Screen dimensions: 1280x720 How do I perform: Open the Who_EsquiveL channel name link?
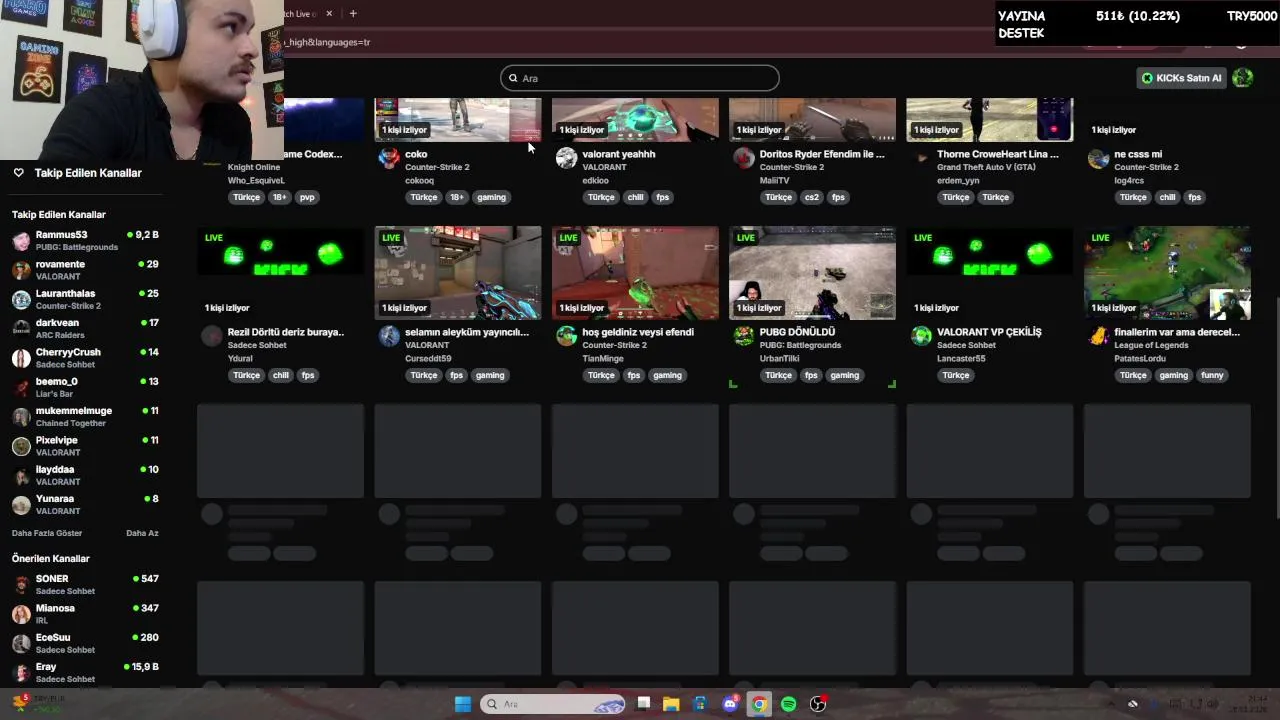(256, 181)
